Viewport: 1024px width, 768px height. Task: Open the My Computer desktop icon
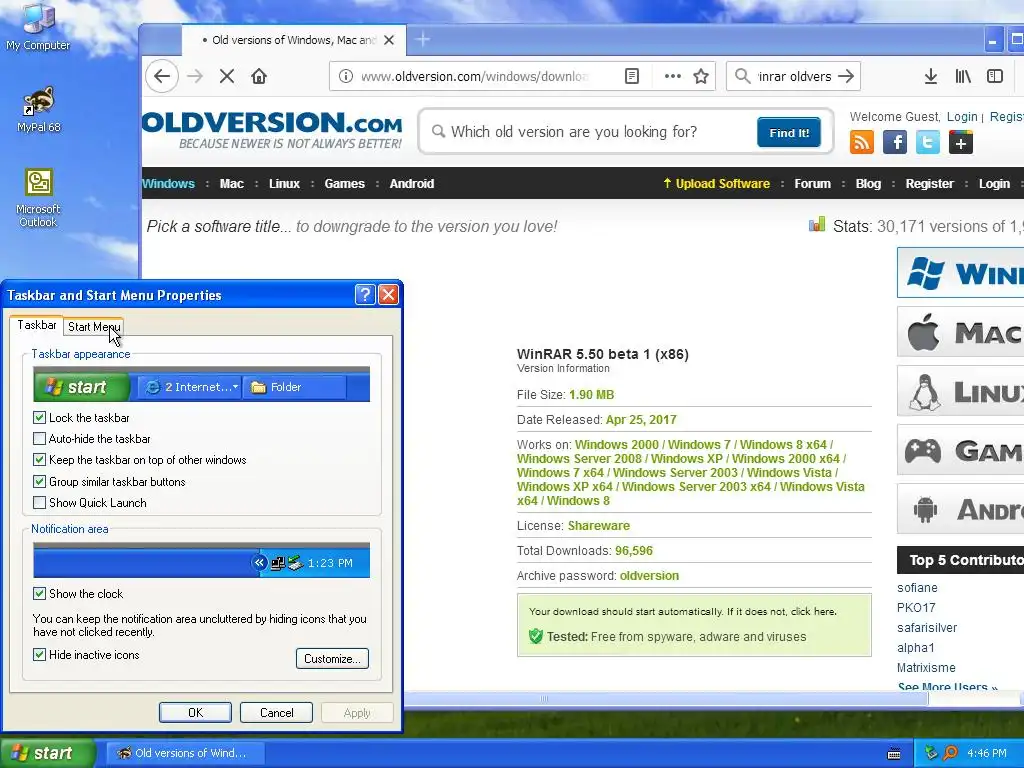tap(38, 26)
